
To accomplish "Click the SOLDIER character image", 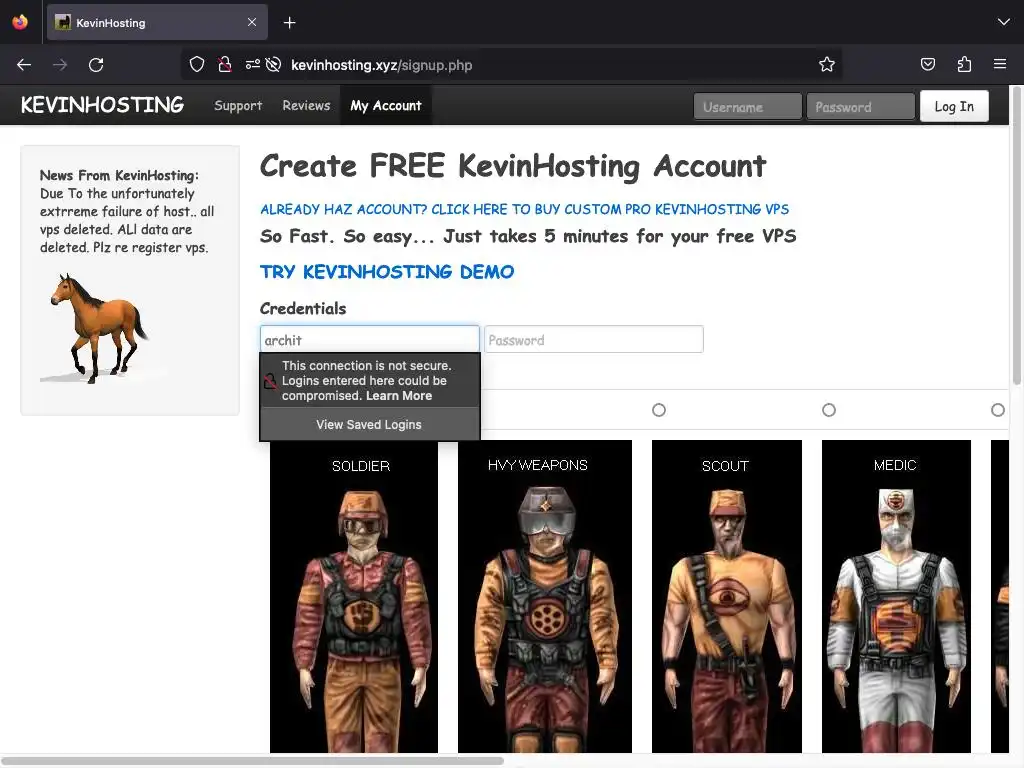I will 354,596.
